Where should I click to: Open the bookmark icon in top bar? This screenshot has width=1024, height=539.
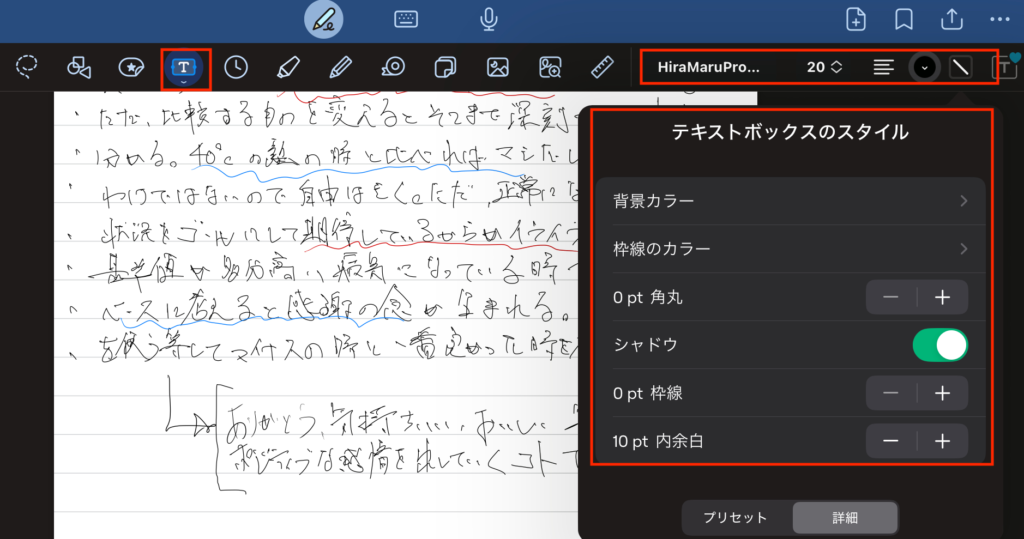tap(904, 19)
